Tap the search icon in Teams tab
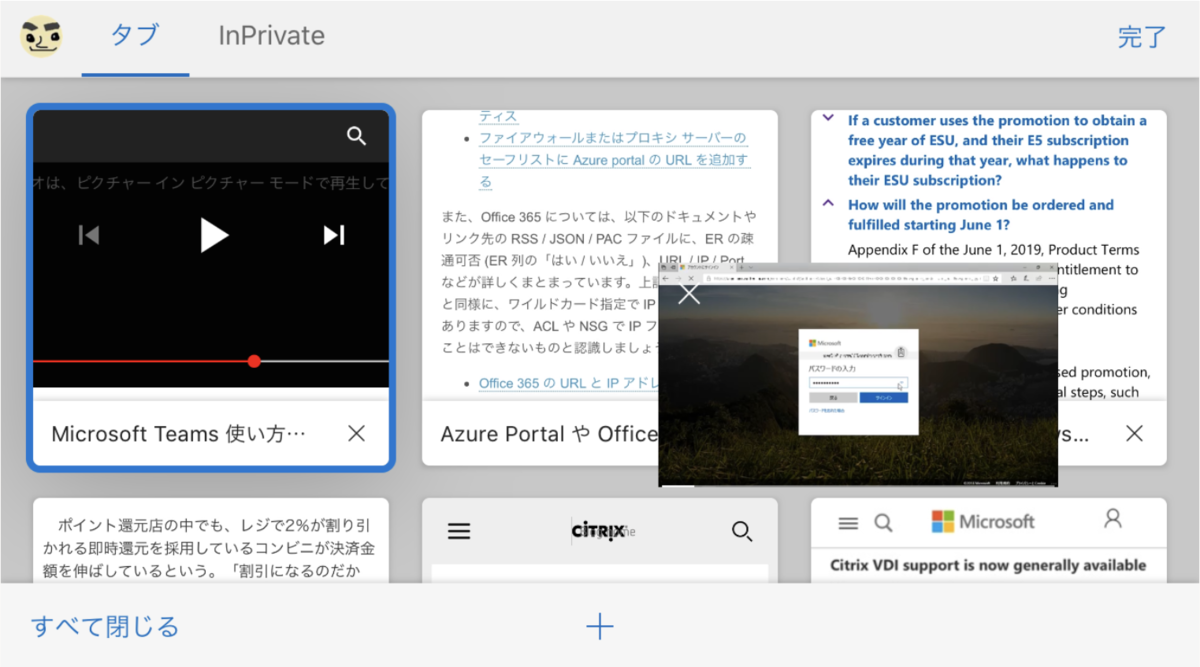This screenshot has height=667, width=1200. 356,136
